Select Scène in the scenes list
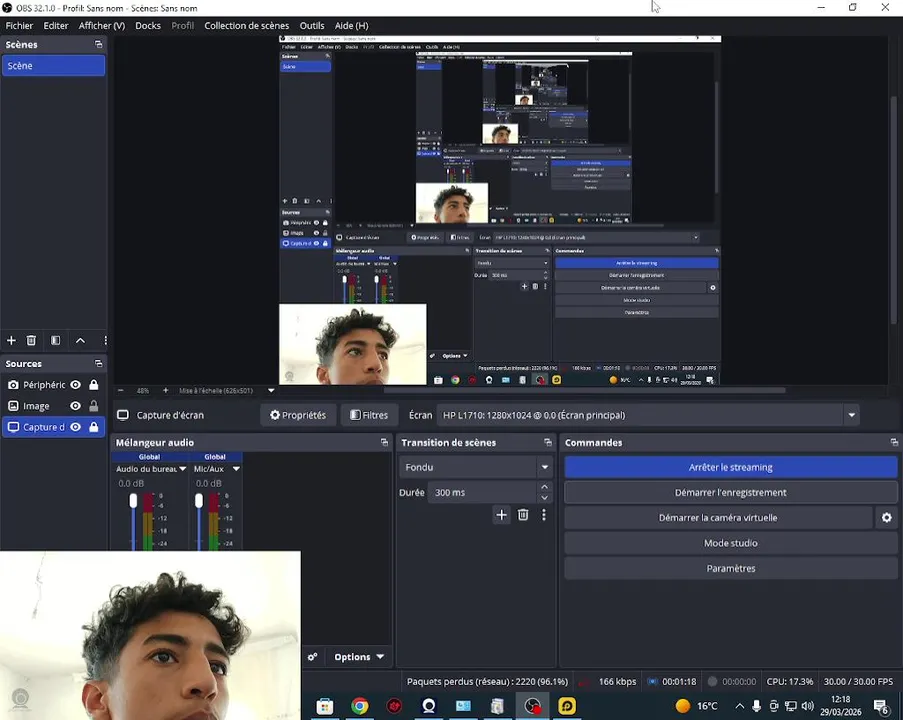 coord(54,66)
